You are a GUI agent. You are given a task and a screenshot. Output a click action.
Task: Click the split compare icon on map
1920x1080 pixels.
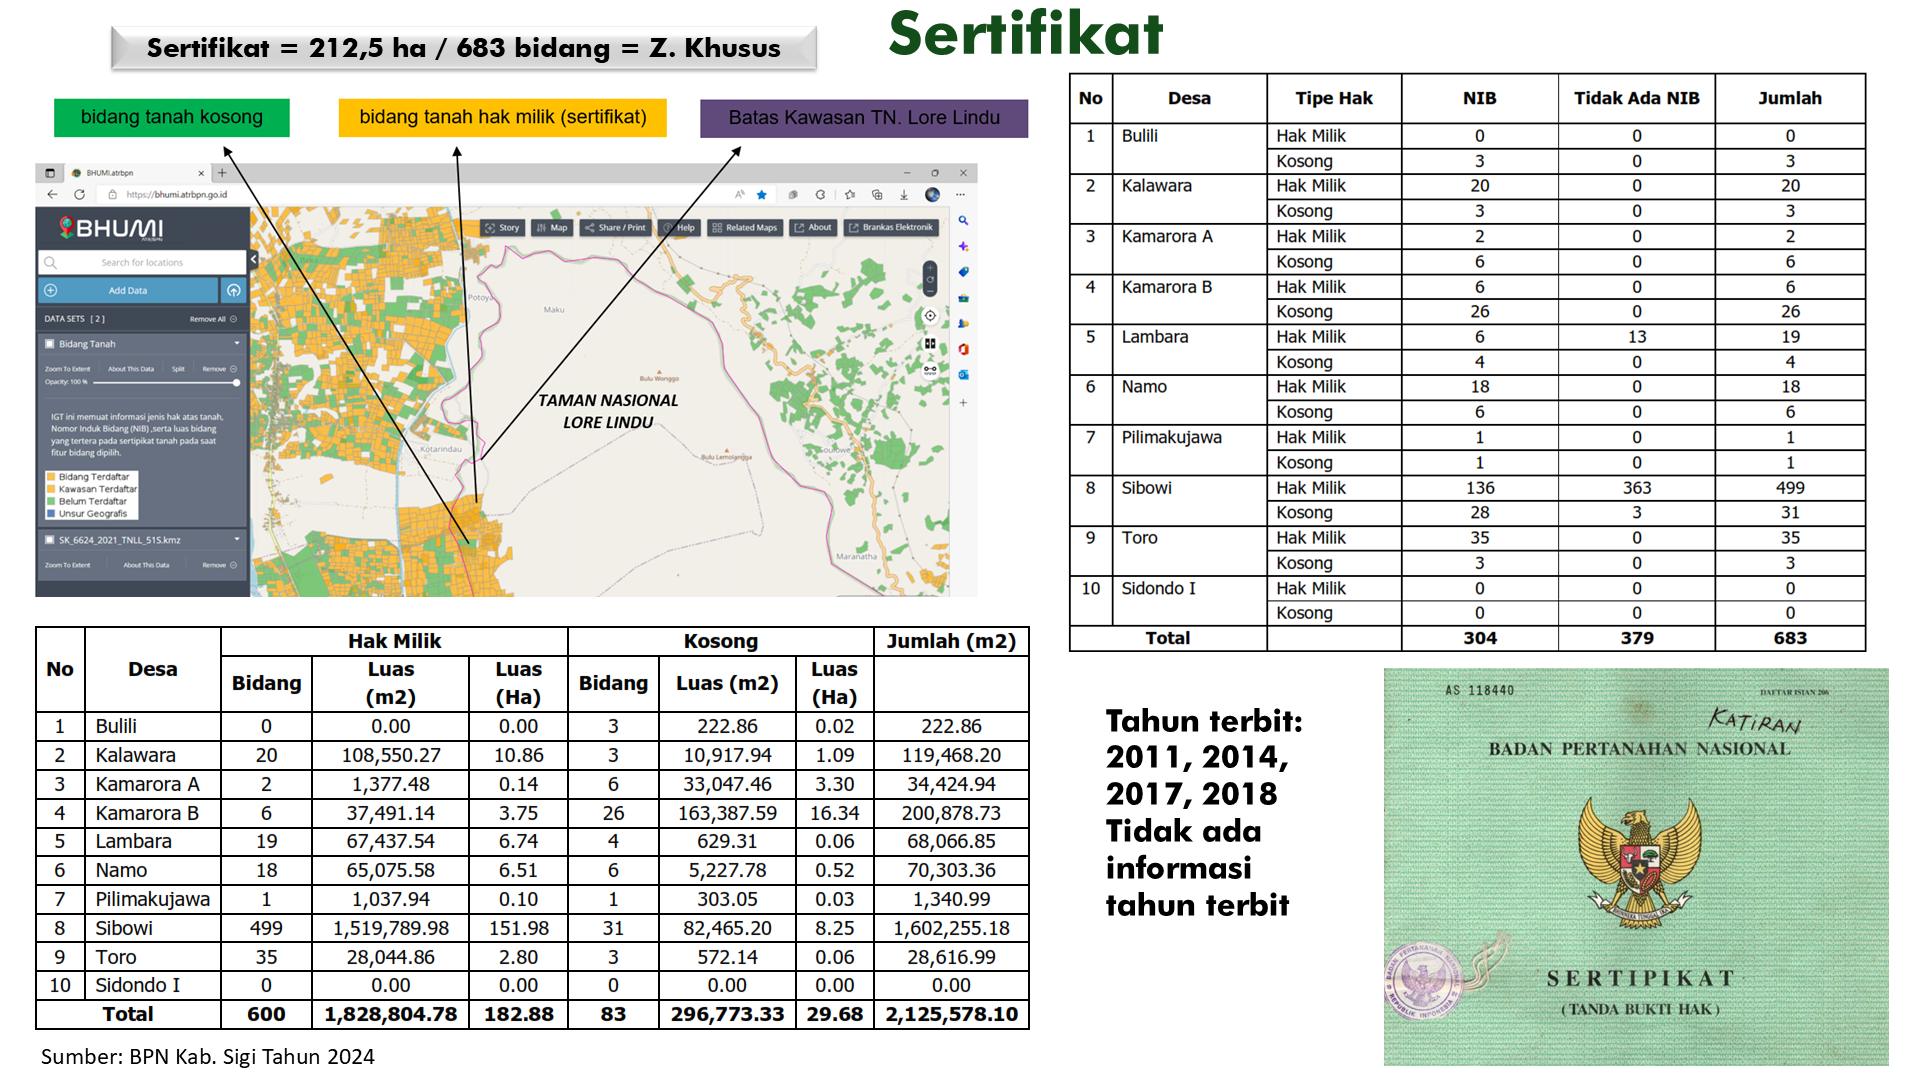point(930,343)
